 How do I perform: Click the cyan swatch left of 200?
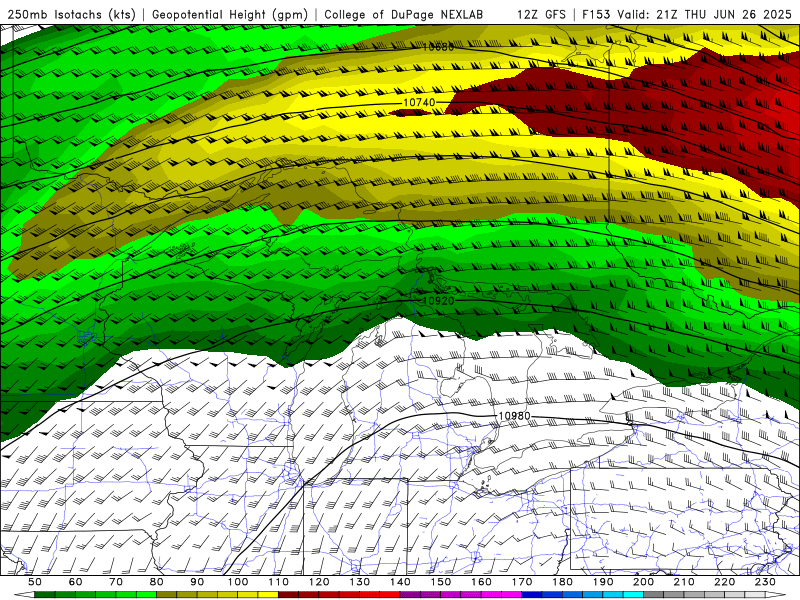[633, 594]
